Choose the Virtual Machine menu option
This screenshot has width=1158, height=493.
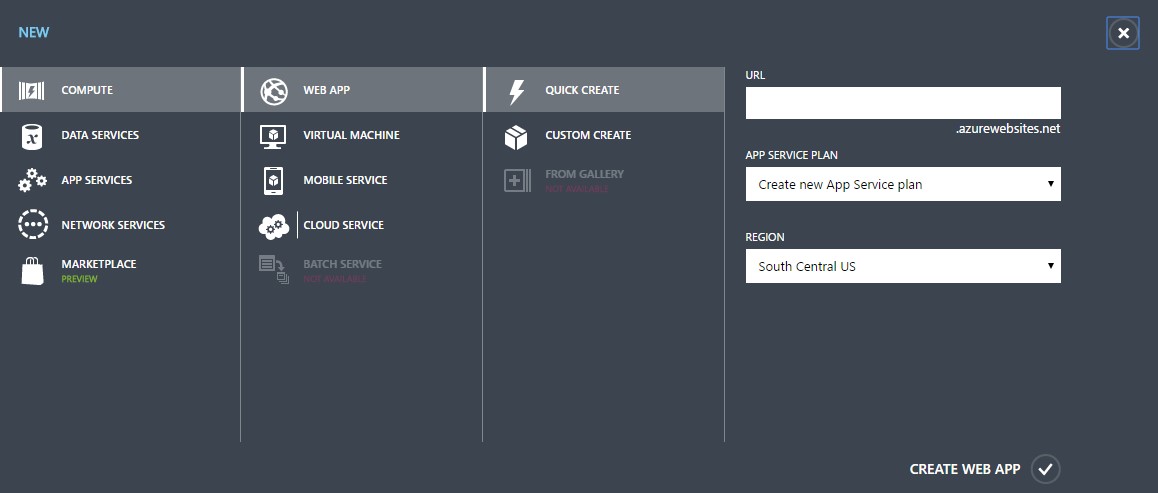pos(351,135)
